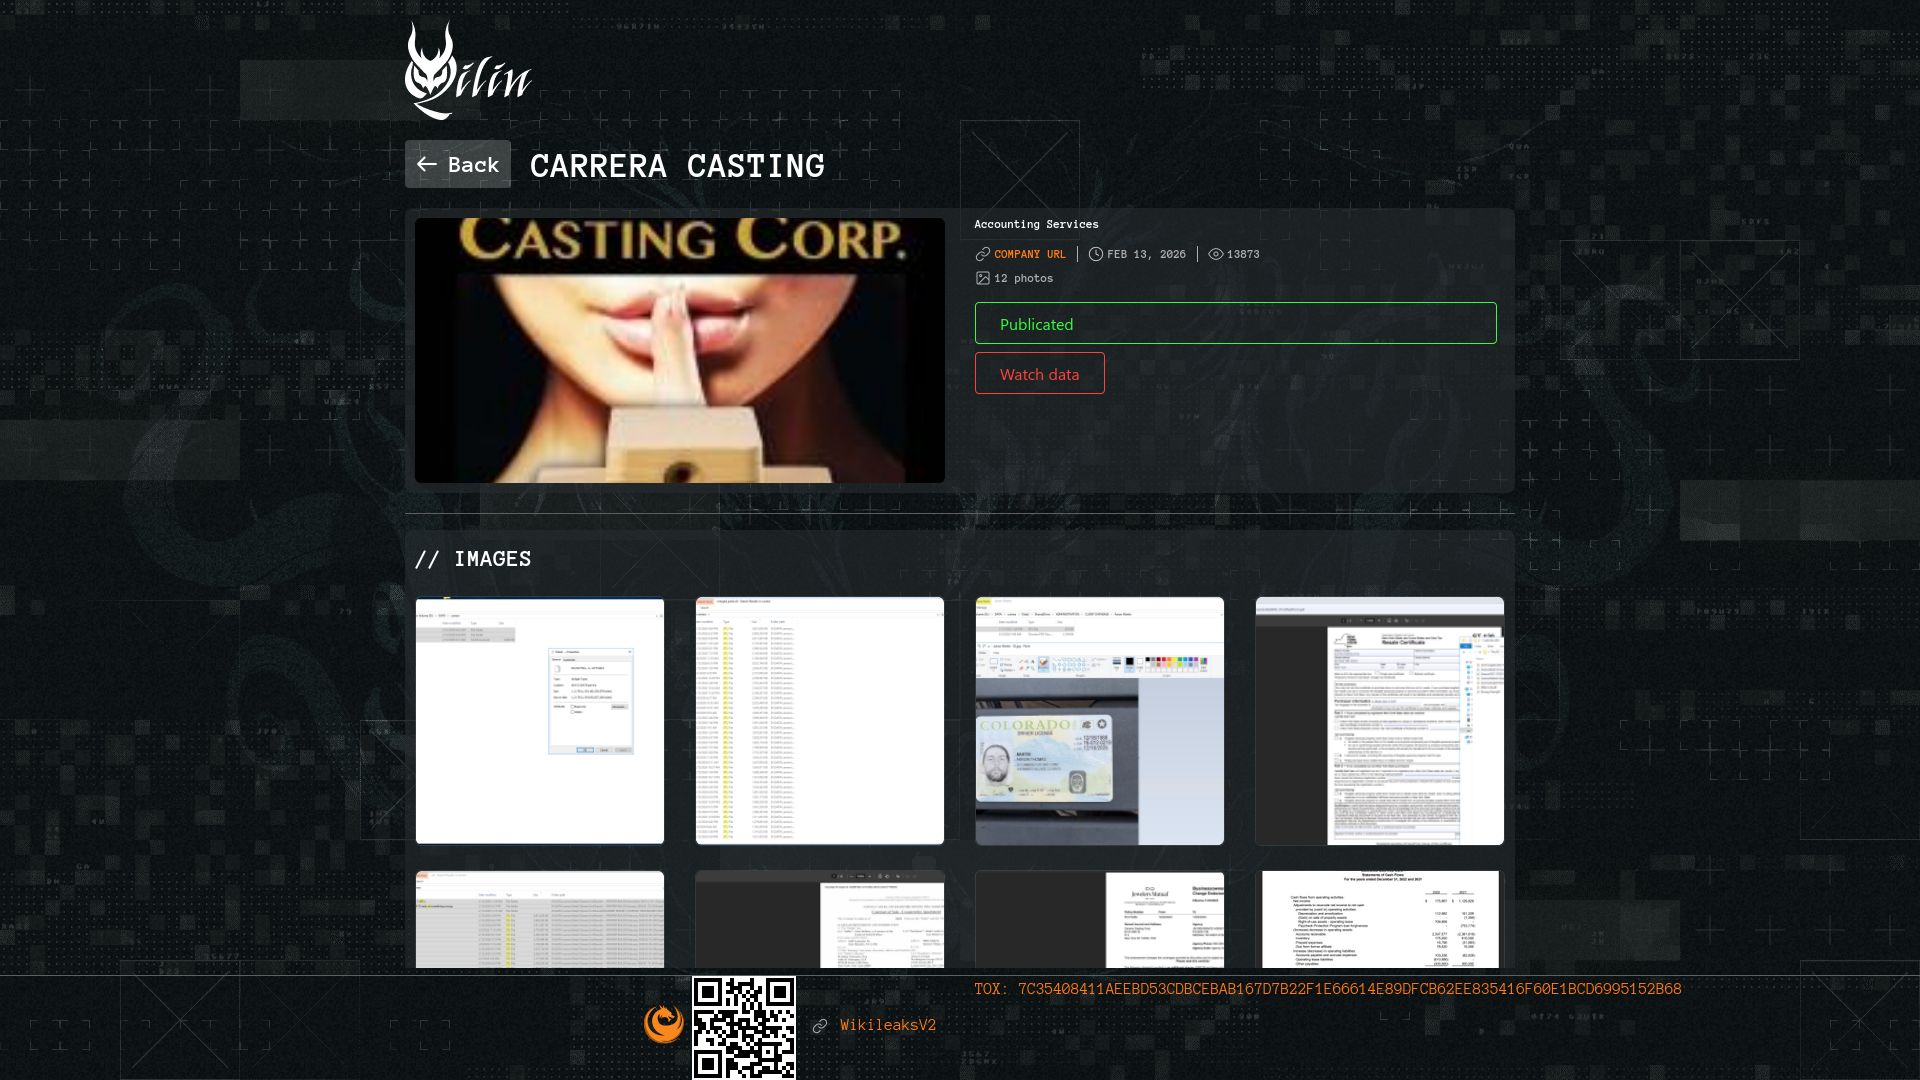
Task: Click the photos icon beside '12 photos'
Action: click(983, 277)
